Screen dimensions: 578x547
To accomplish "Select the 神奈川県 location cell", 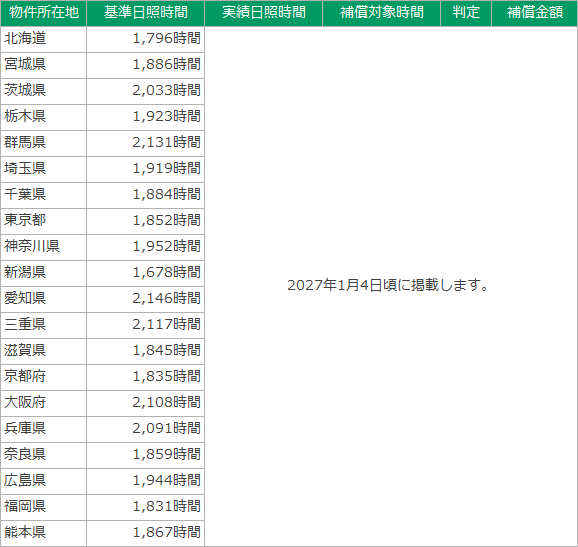I will click(x=43, y=247).
